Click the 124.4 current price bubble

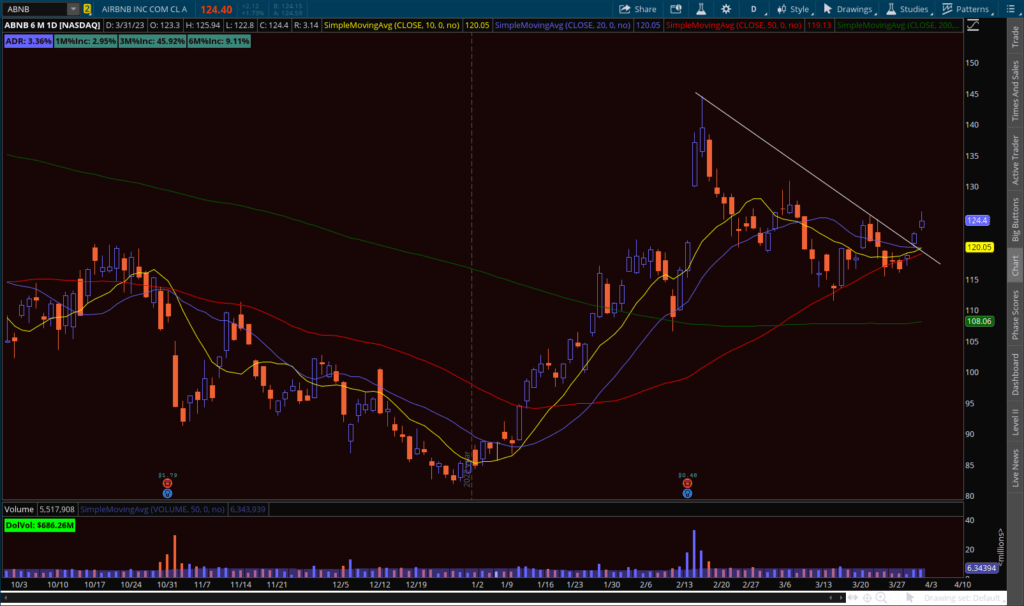pyautogui.click(x=978, y=221)
